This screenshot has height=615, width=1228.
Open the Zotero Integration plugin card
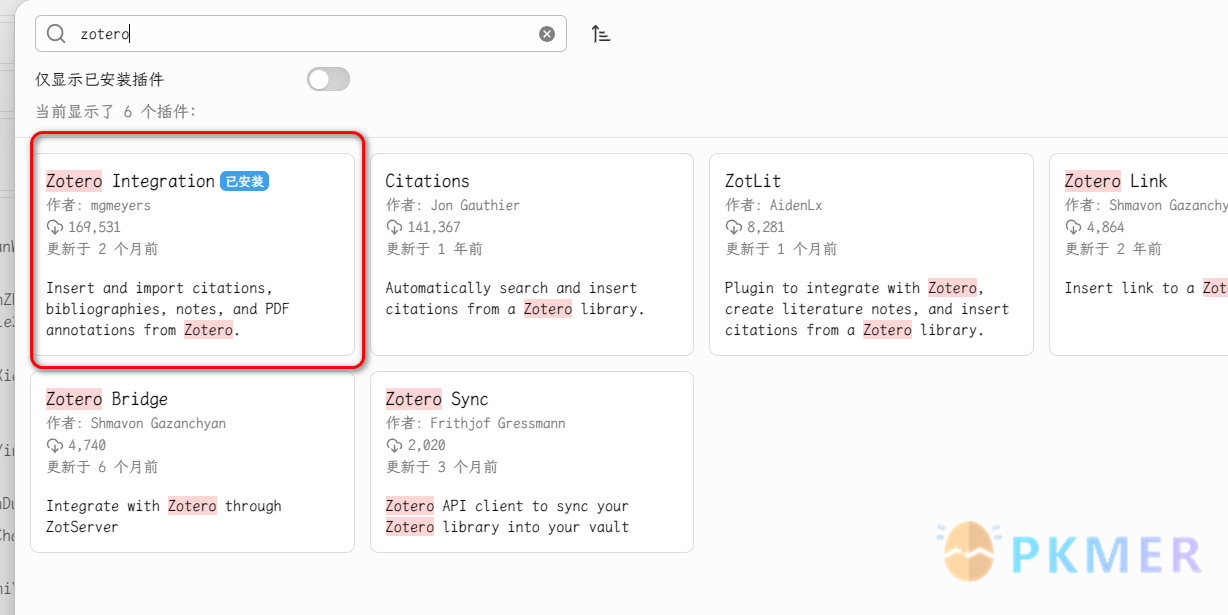click(193, 254)
